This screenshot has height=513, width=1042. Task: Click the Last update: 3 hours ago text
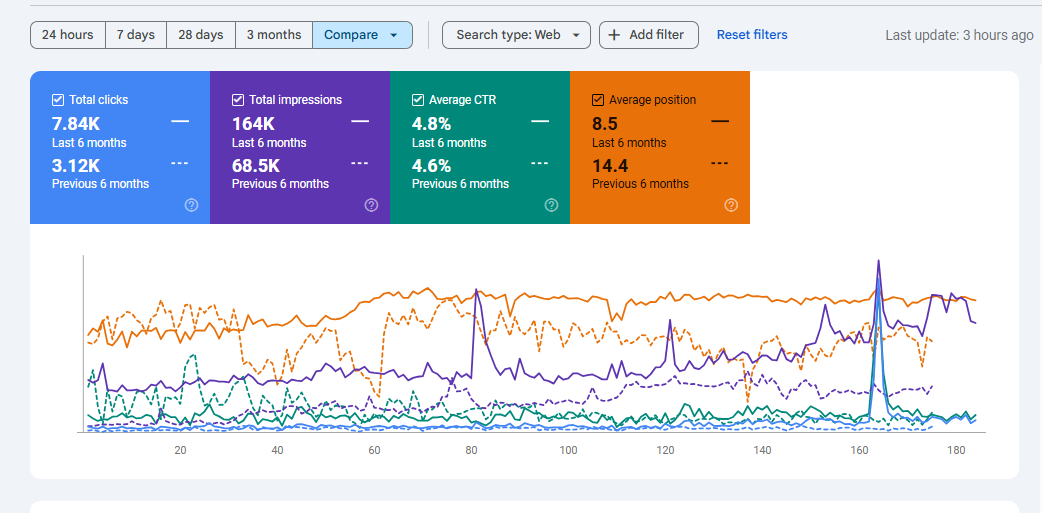coord(959,35)
